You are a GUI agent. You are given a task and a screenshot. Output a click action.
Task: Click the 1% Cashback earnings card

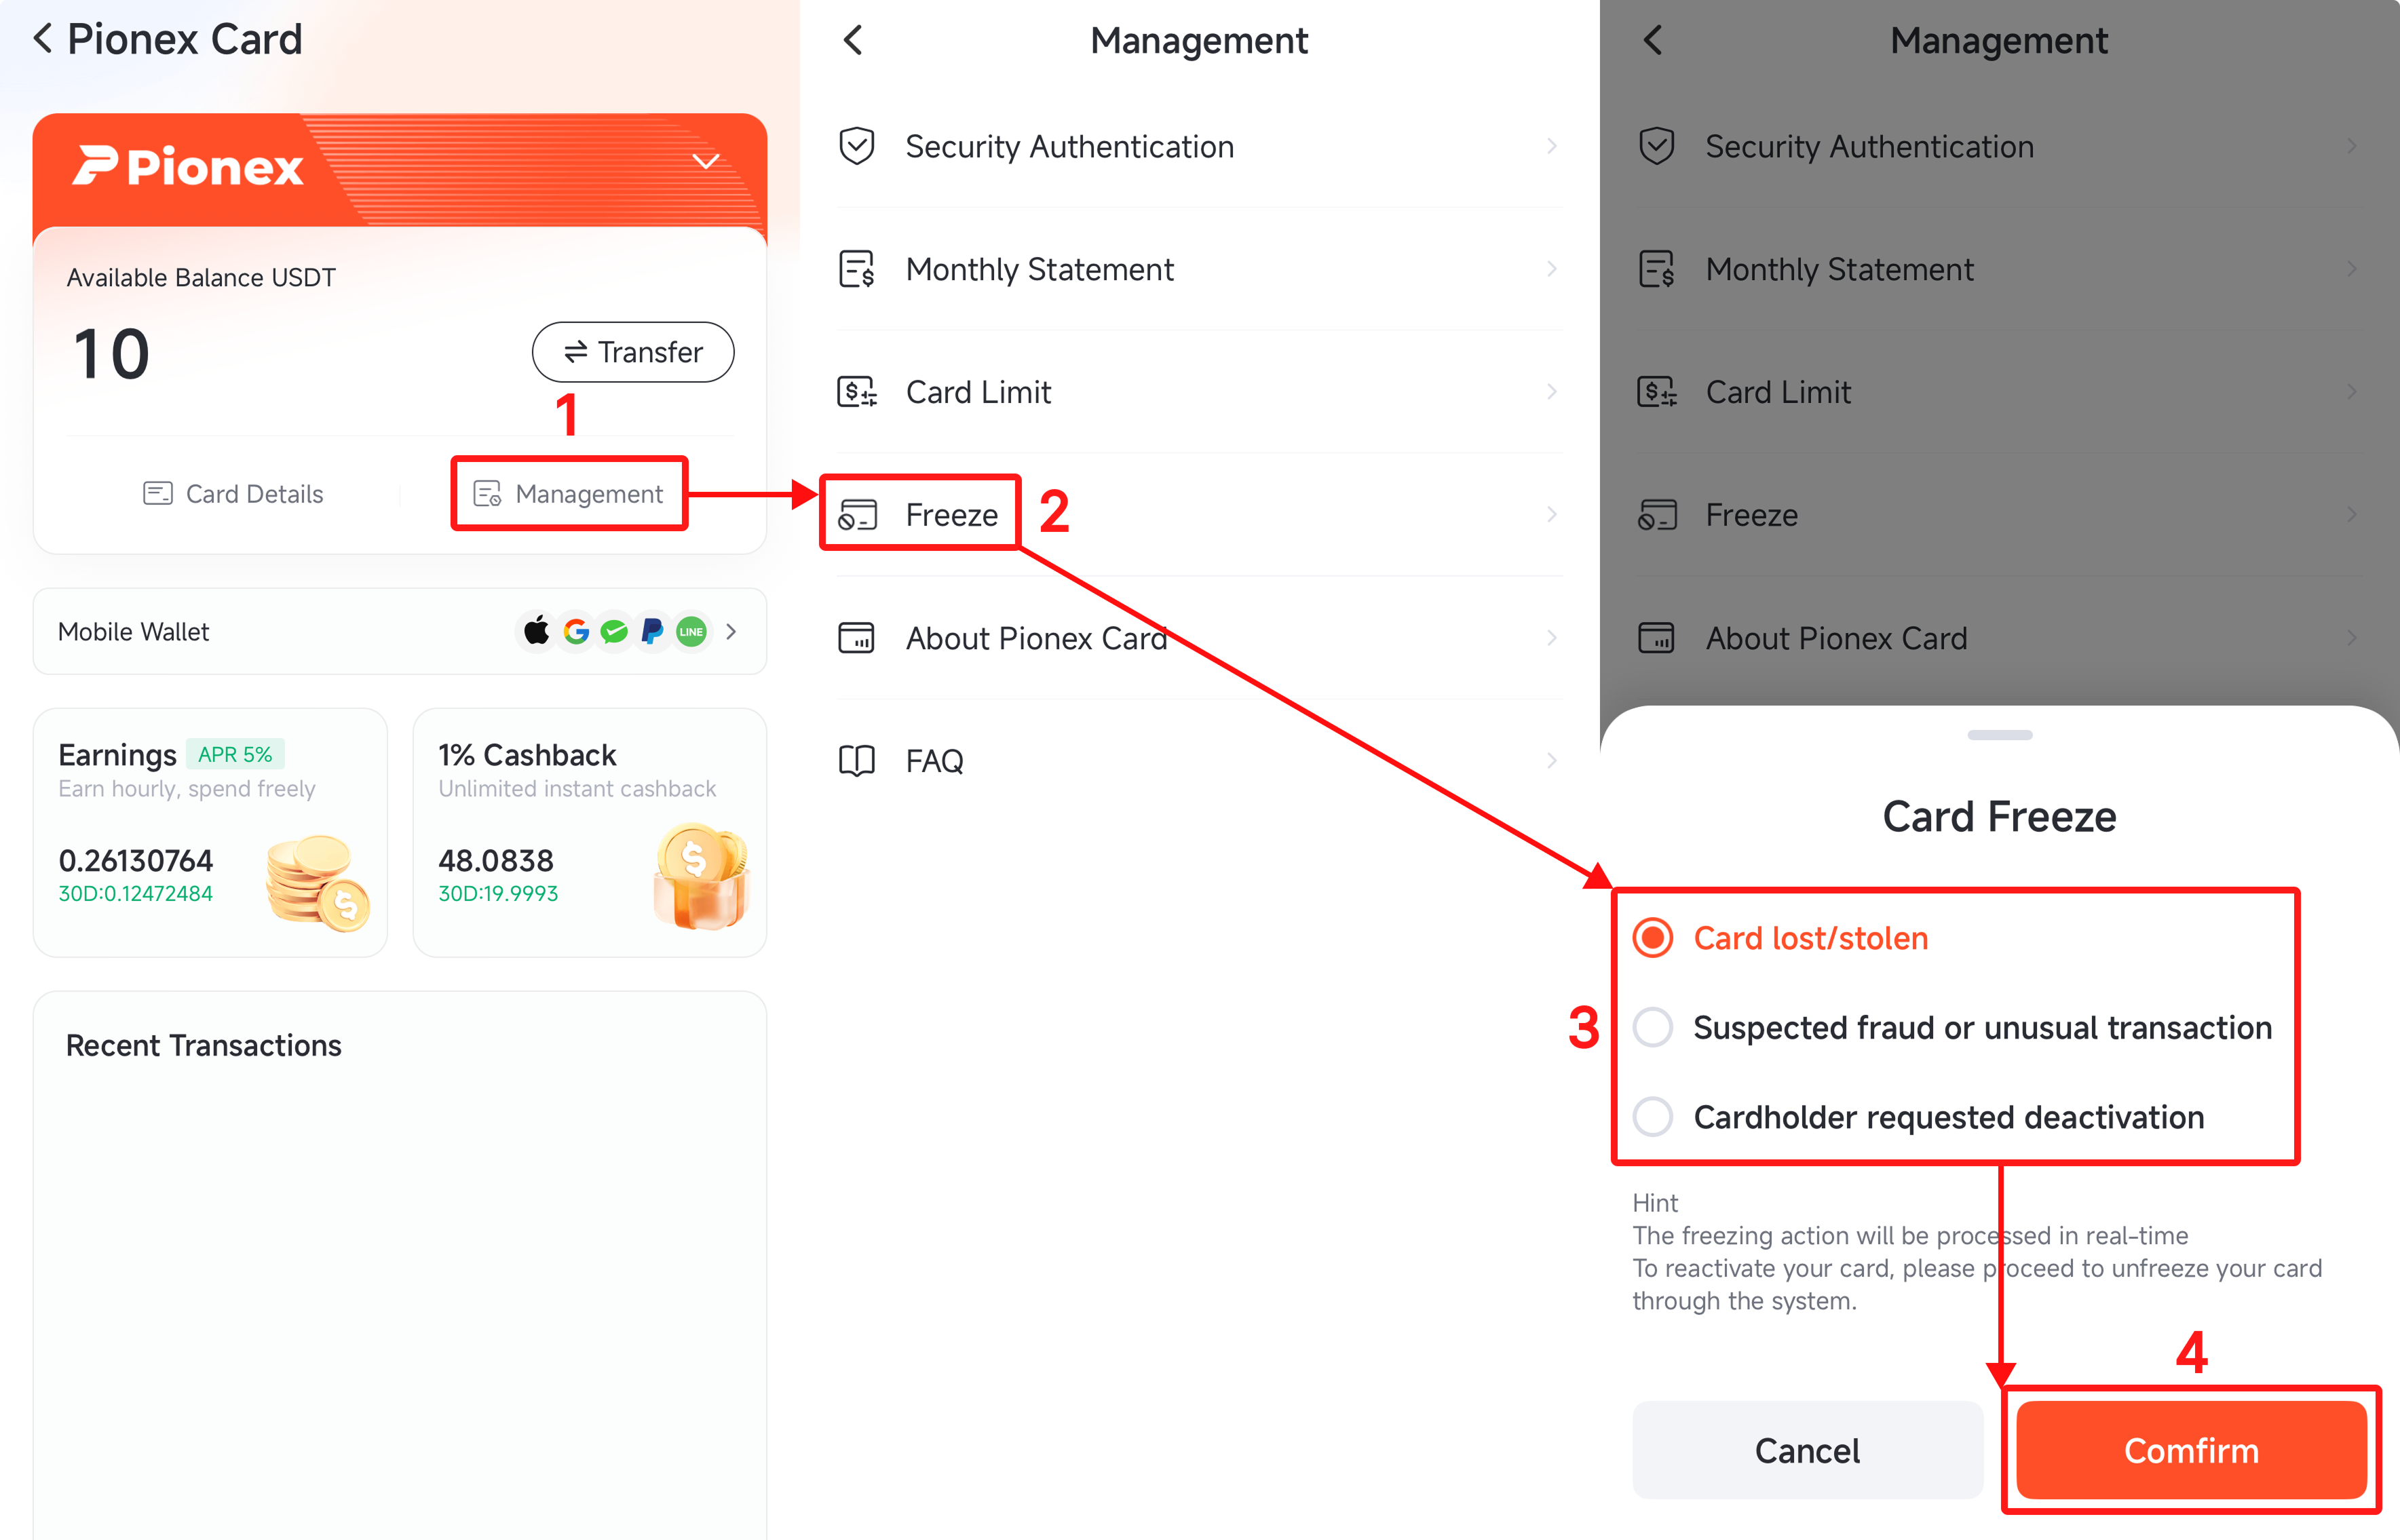[x=589, y=833]
